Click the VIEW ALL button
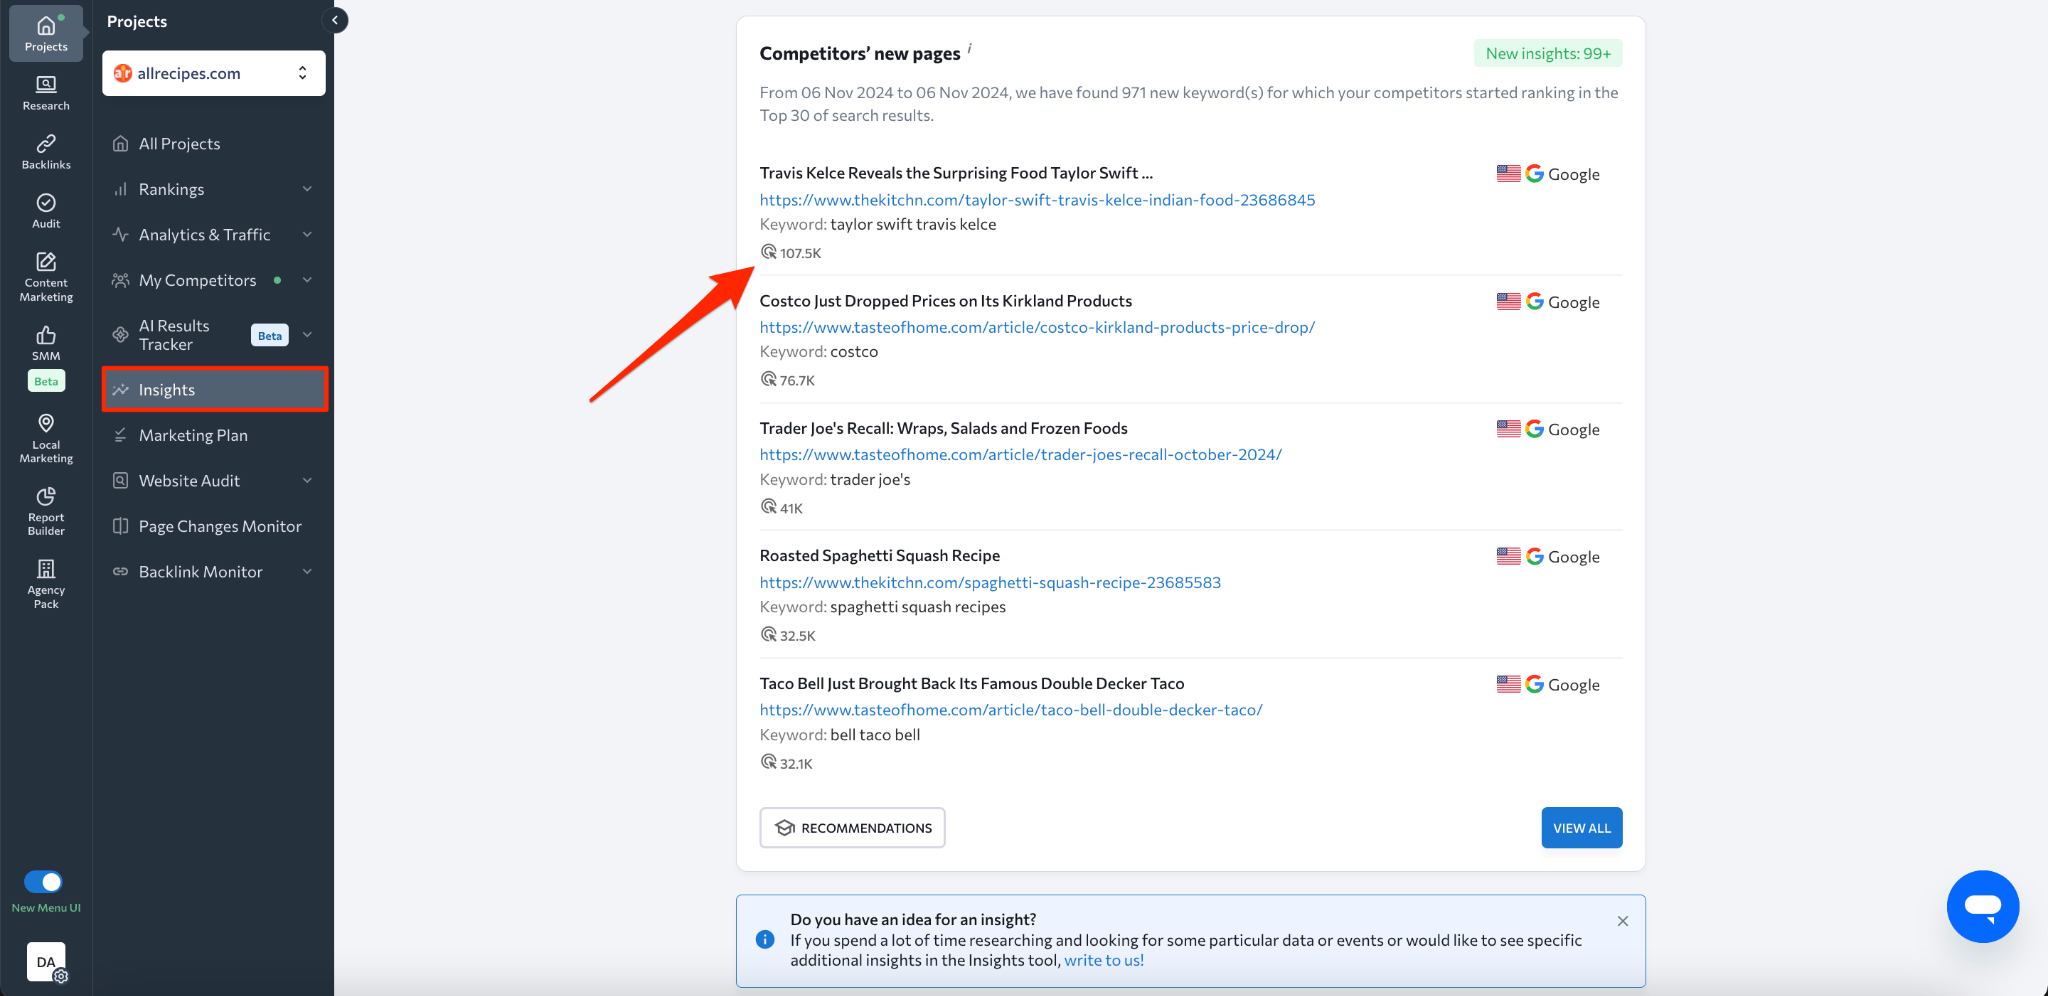 click(x=1581, y=828)
